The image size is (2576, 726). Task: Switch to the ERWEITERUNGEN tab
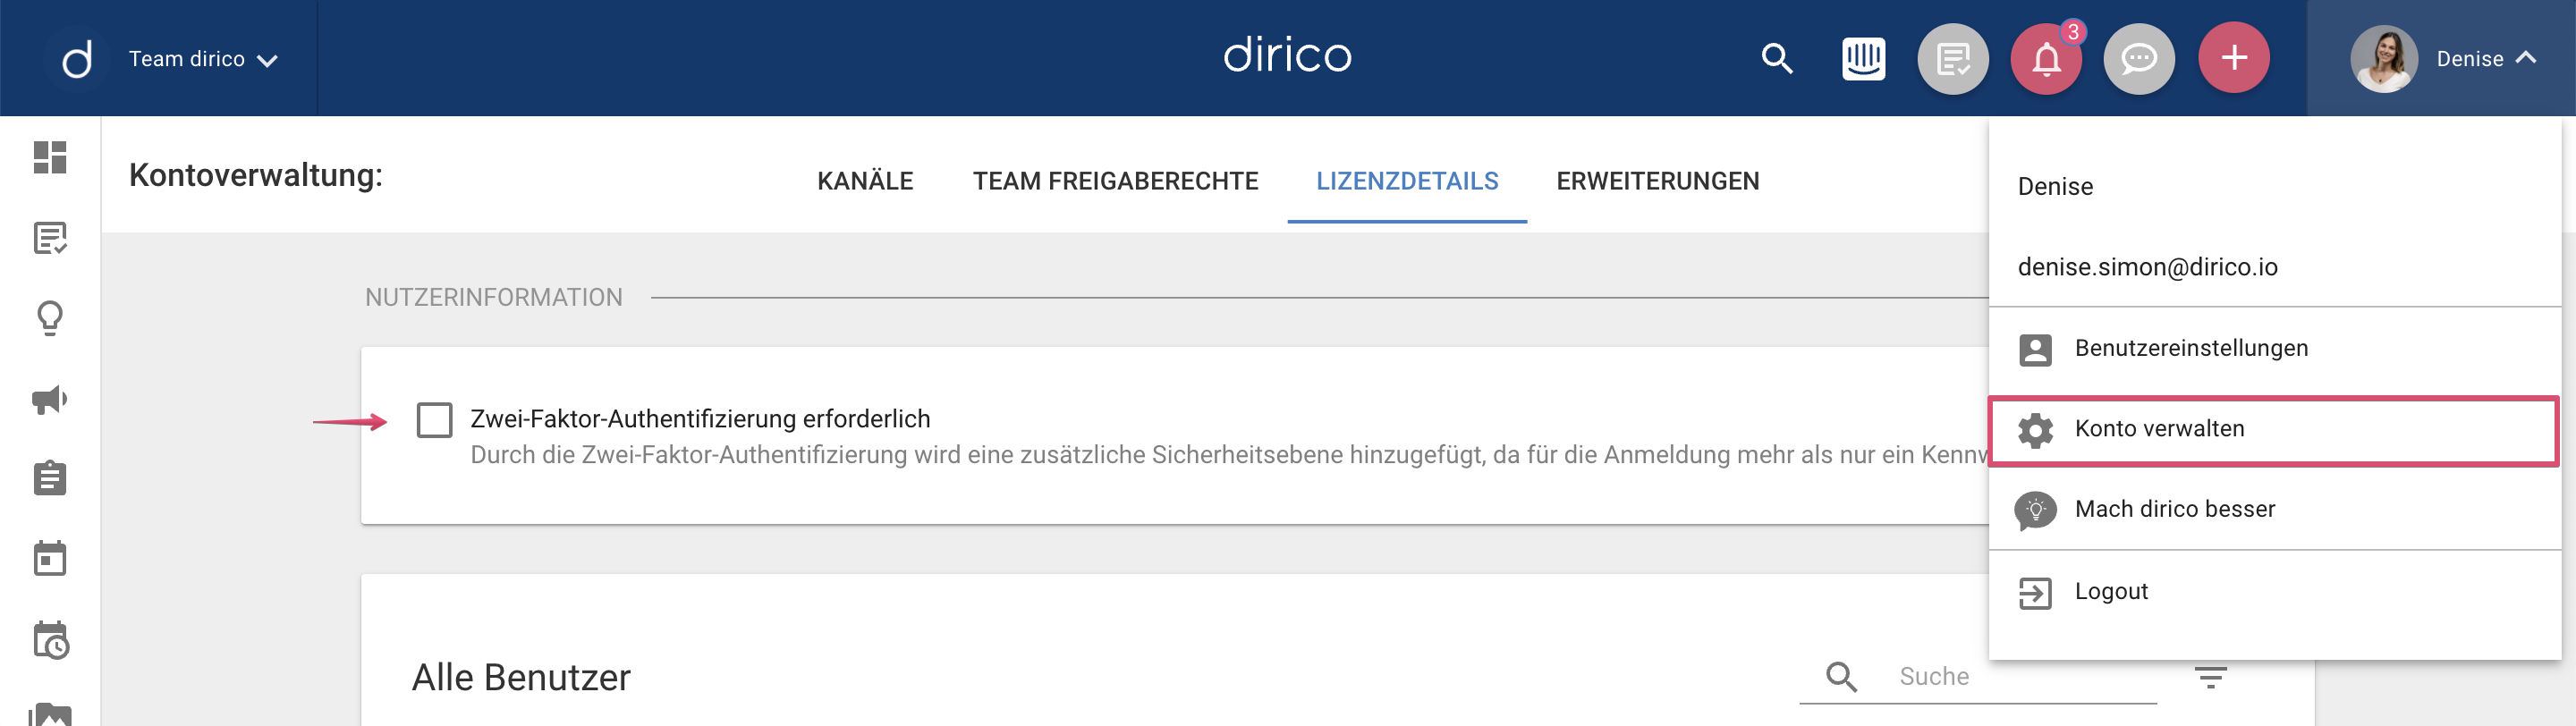pyautogui.click(x=1657, y=181)
